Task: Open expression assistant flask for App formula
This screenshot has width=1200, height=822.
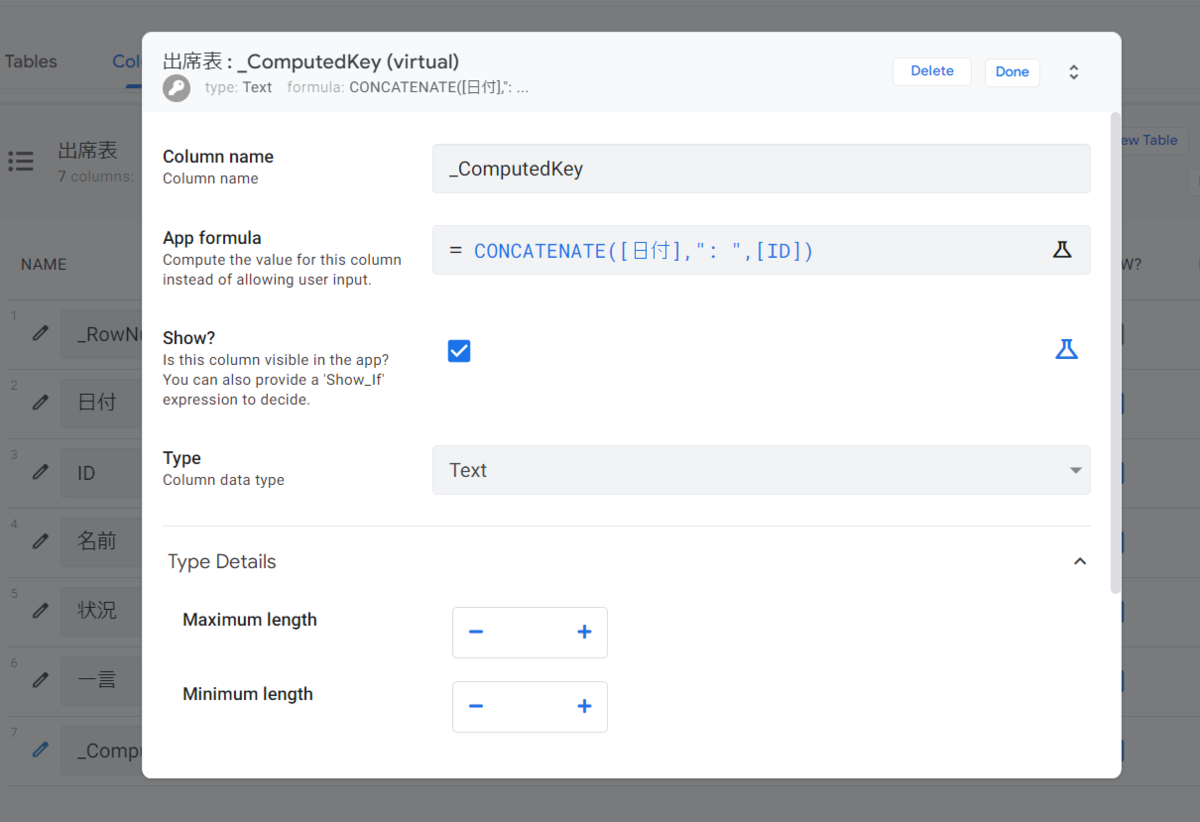Action: tap(1062, 250)
